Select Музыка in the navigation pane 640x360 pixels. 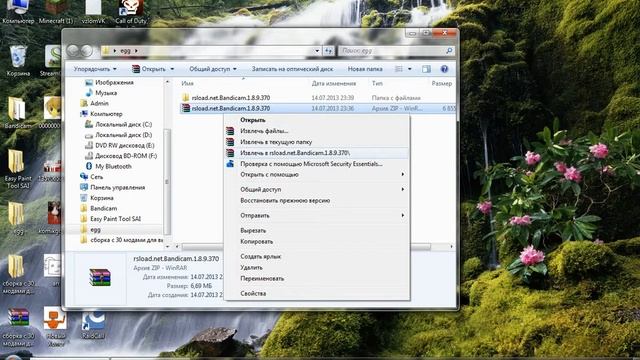click(x=101, y=93)
